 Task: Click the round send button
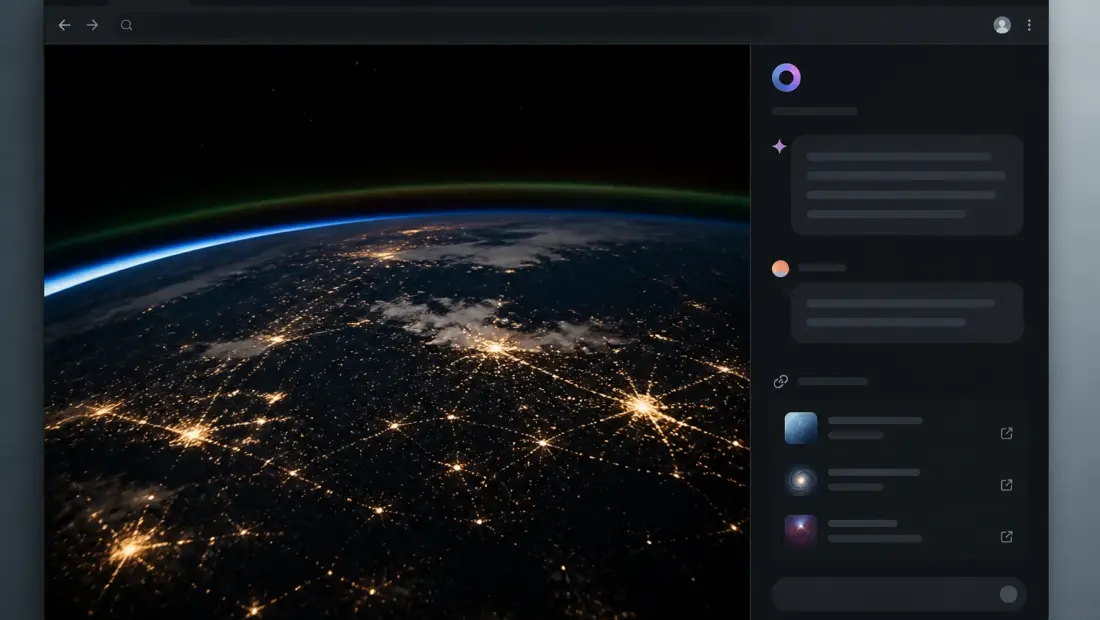point(1008,594)
